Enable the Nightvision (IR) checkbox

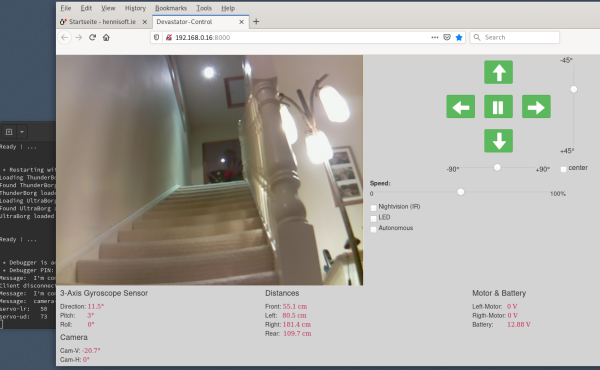click(x=373, y=208)
